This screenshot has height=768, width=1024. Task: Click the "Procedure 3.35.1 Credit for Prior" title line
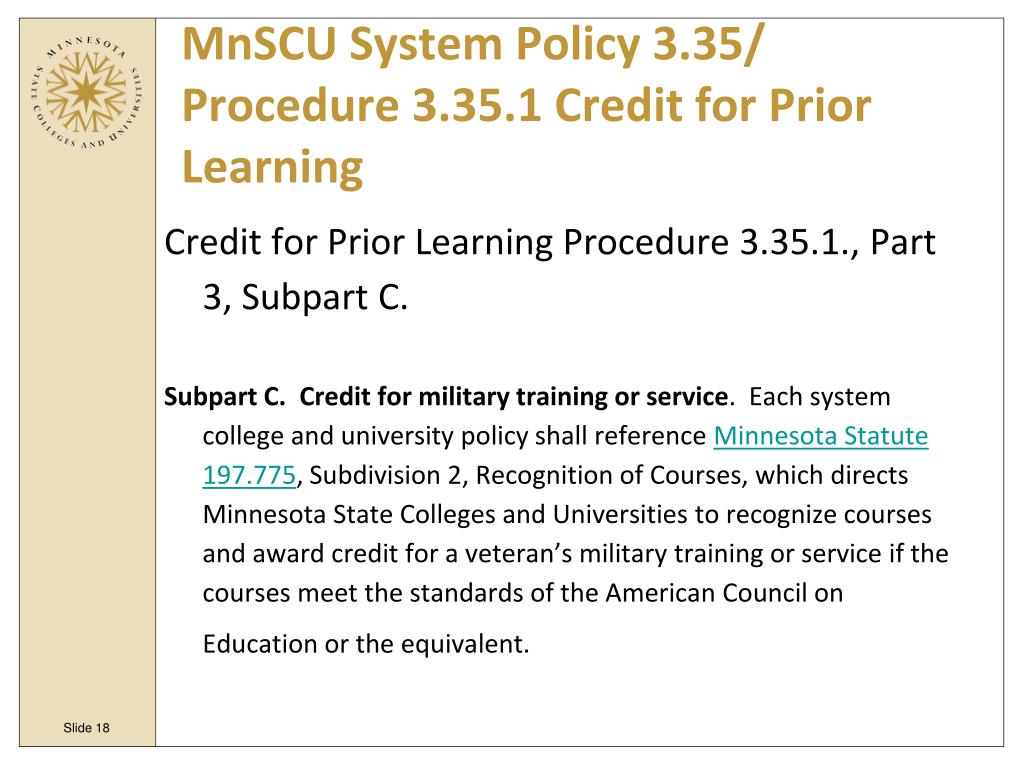coord(526,105)
